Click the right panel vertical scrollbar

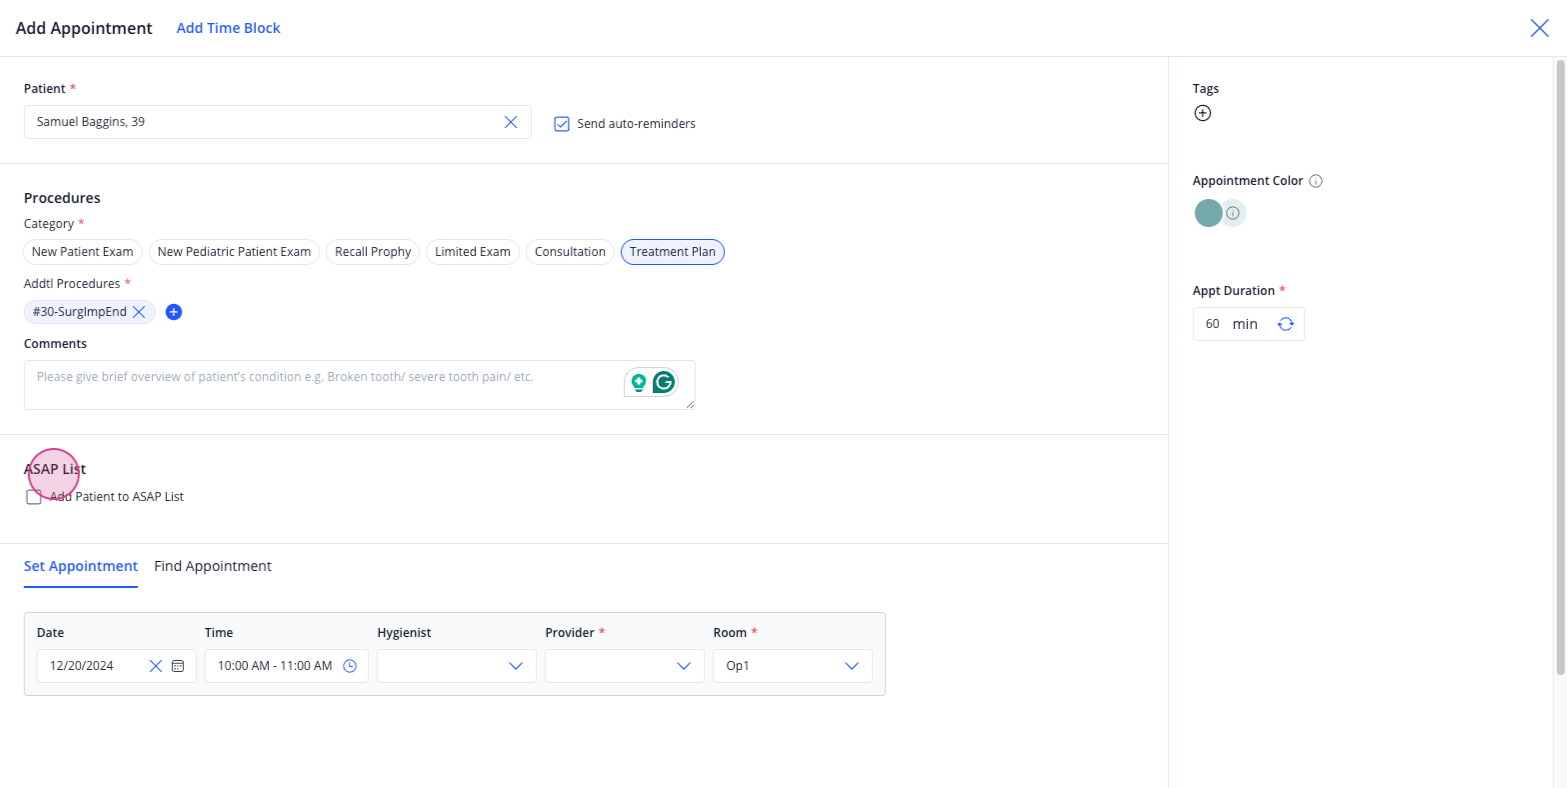tap(1560, 367)
